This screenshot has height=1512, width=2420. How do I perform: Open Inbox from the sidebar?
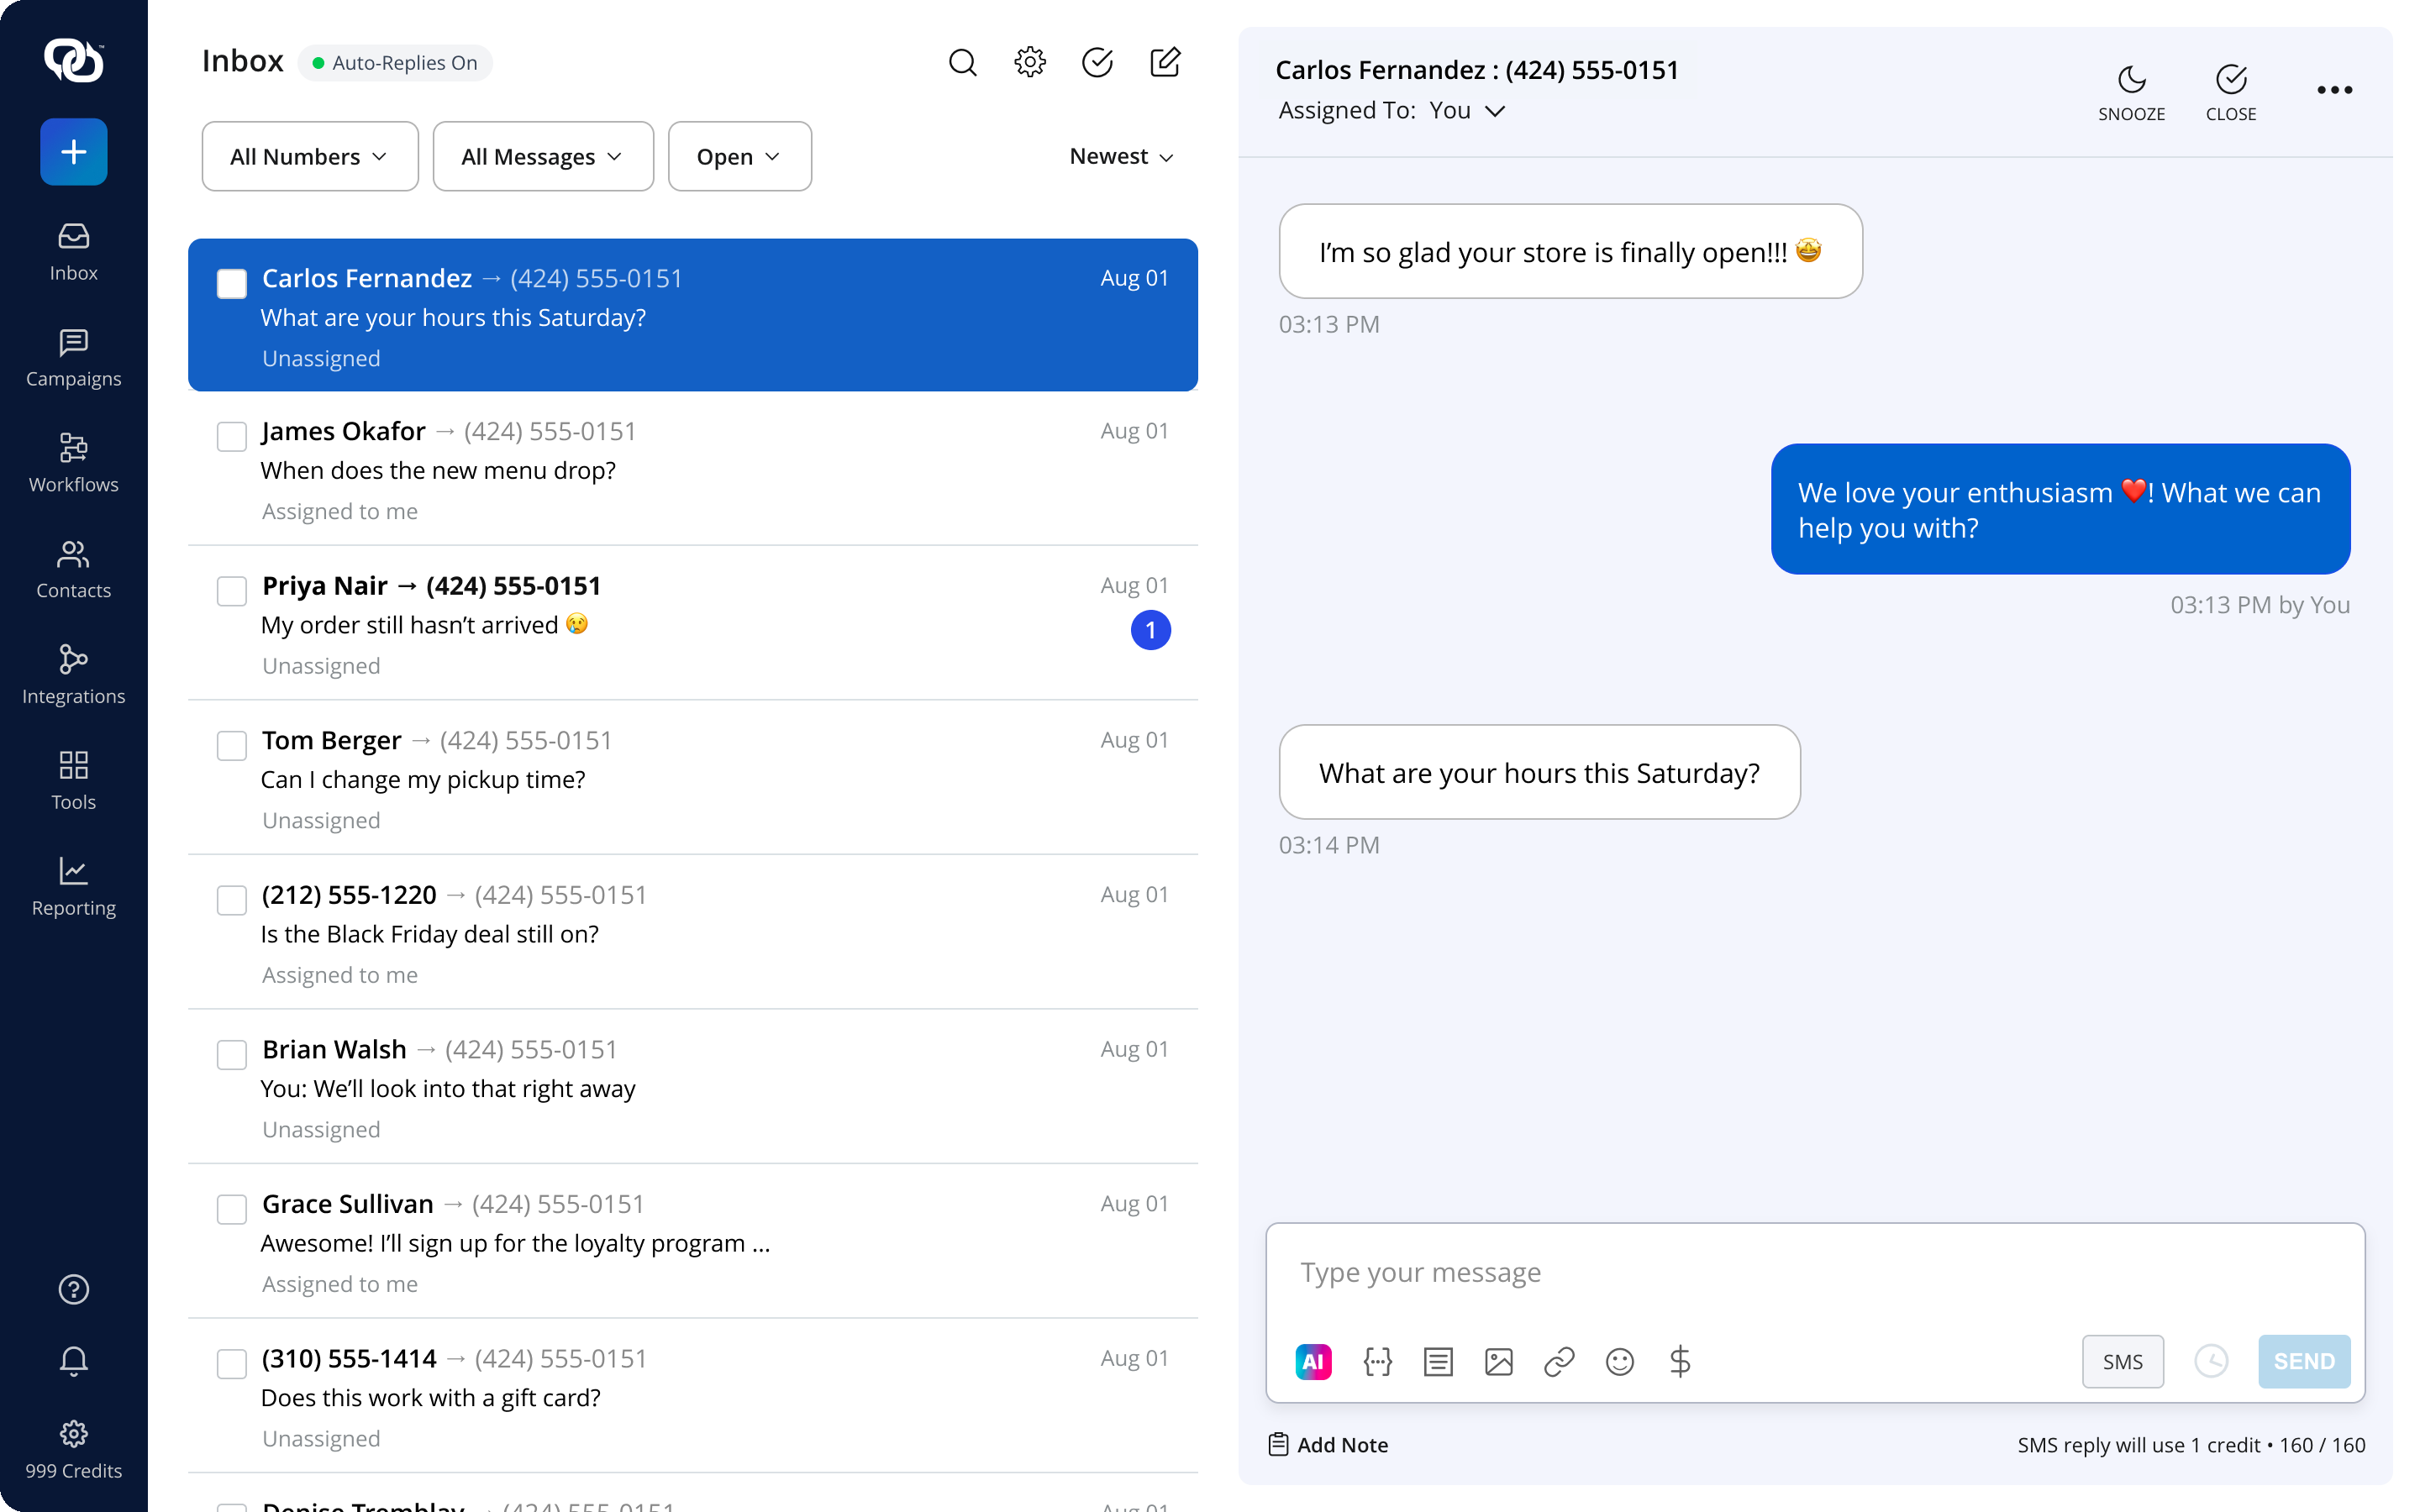(73, 252)
